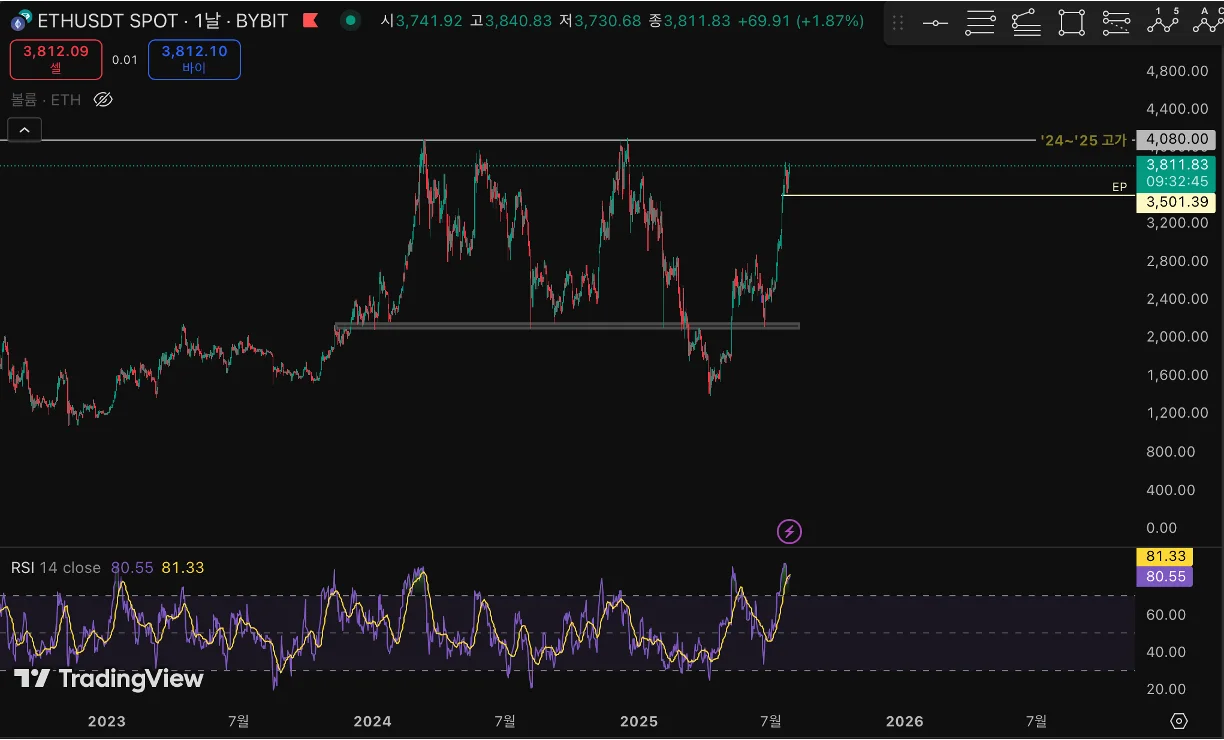Click the purple lightning bolt event icon
This screenshot has height=740, width=1224.
click(x=789, y=531)
